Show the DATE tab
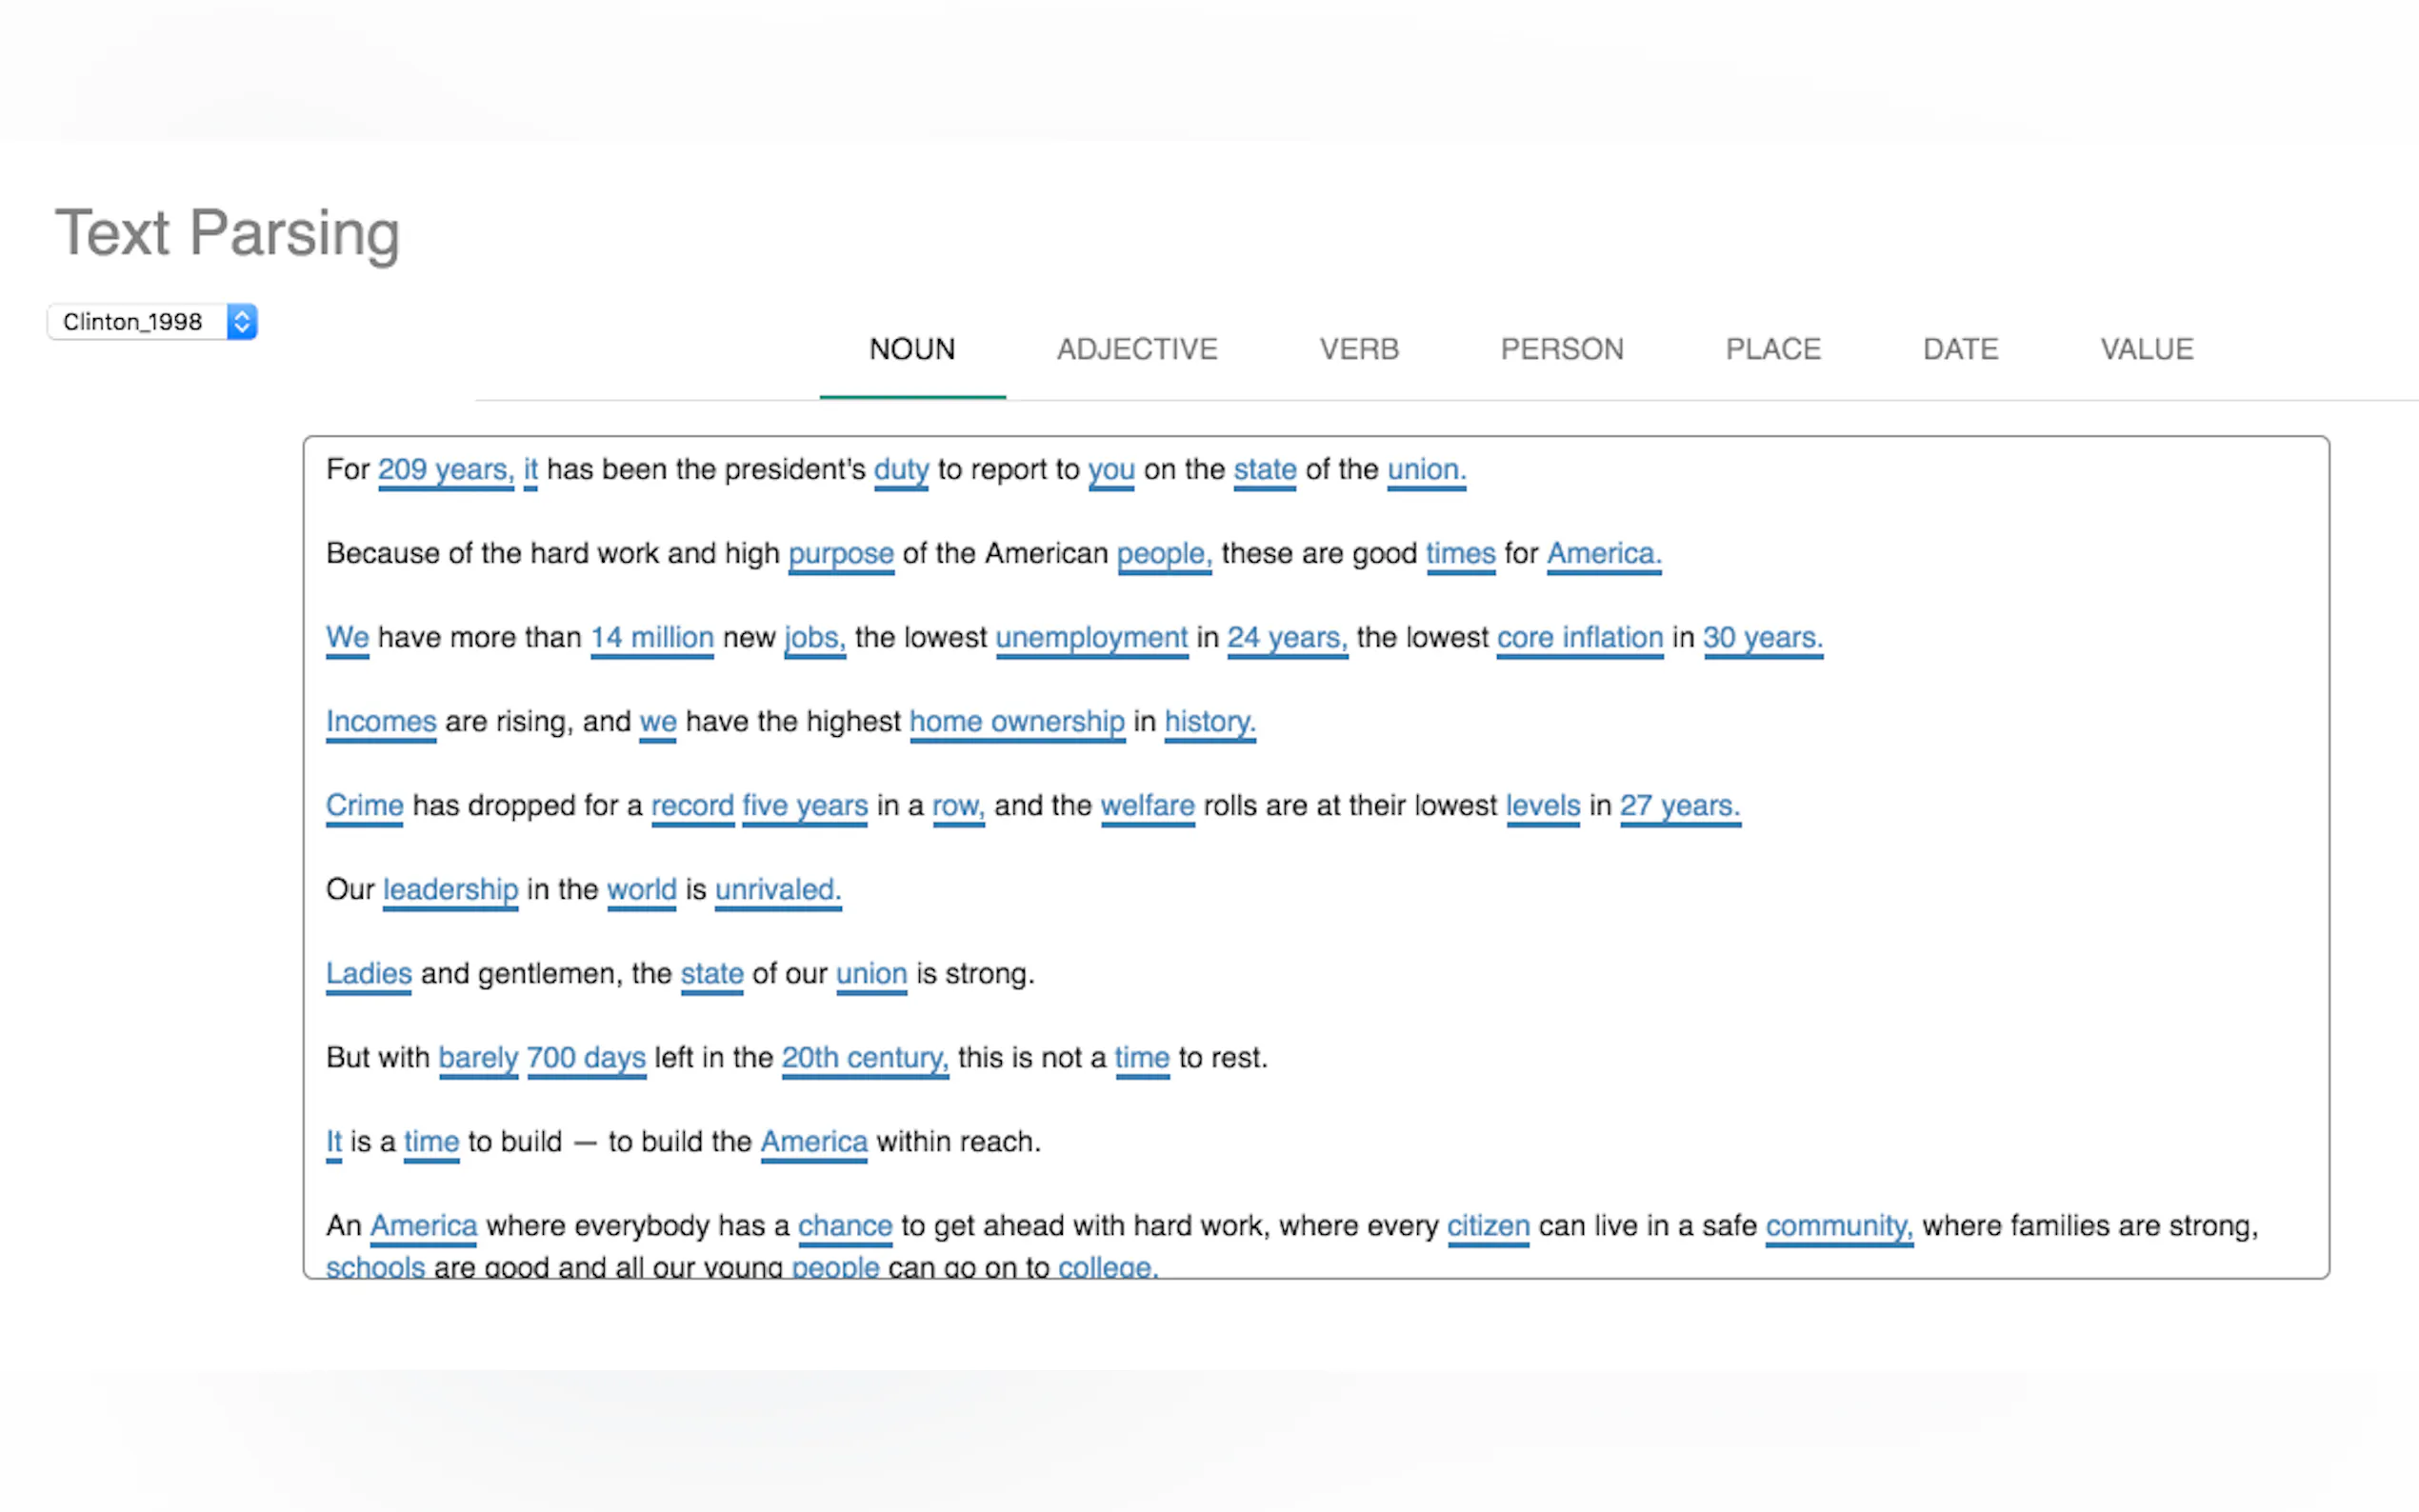 [1959, 349]
